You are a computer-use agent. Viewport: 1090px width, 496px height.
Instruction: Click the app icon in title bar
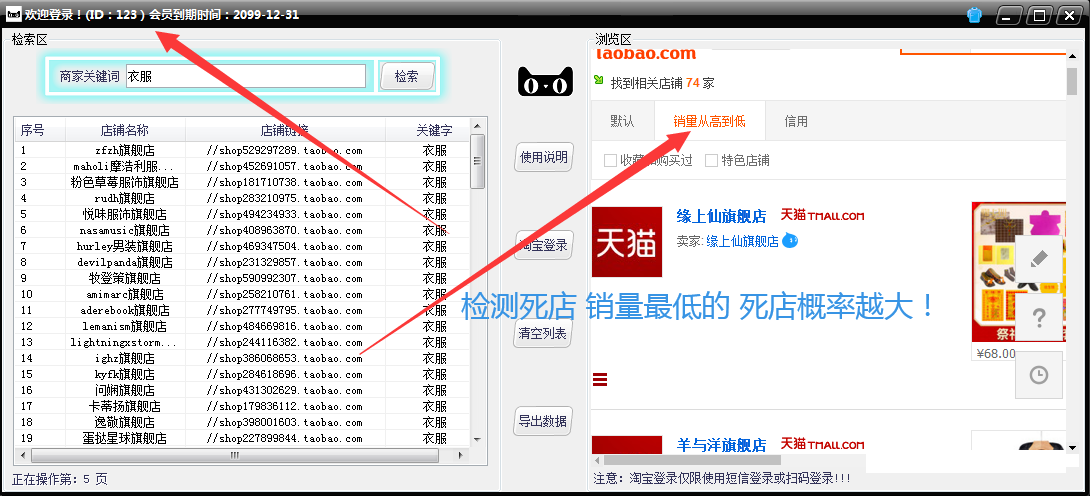click(14, 14)
